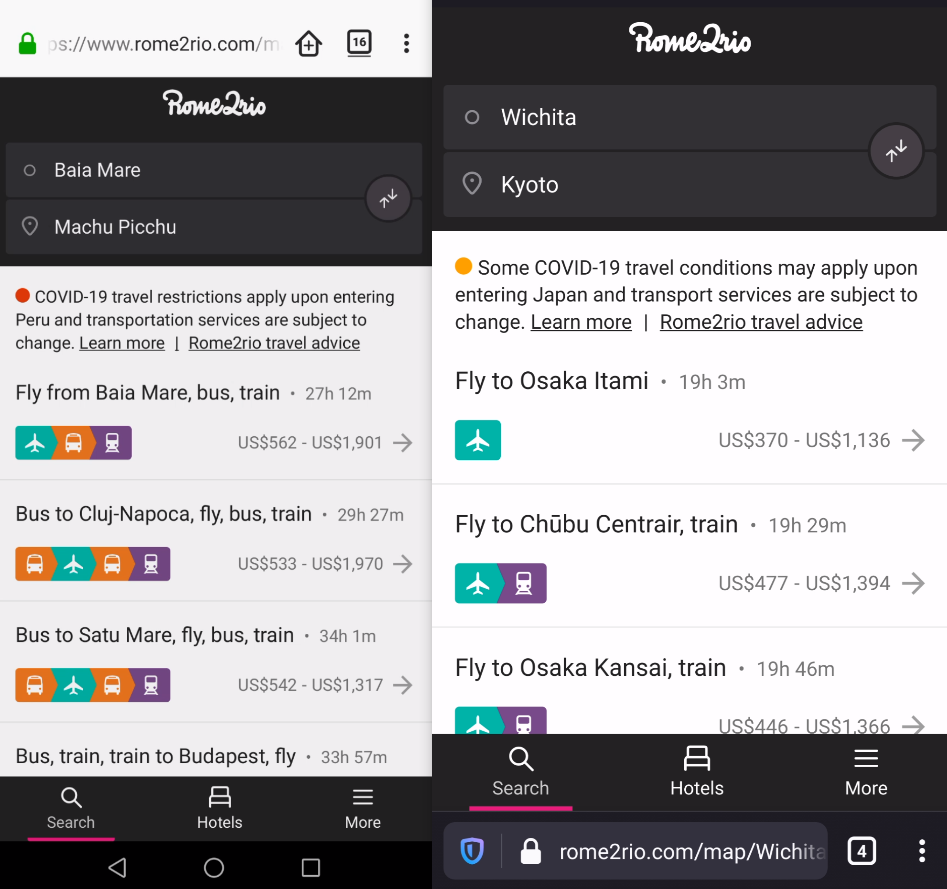Click the destination pin icon beside Machu Picchu

(30, 226)
